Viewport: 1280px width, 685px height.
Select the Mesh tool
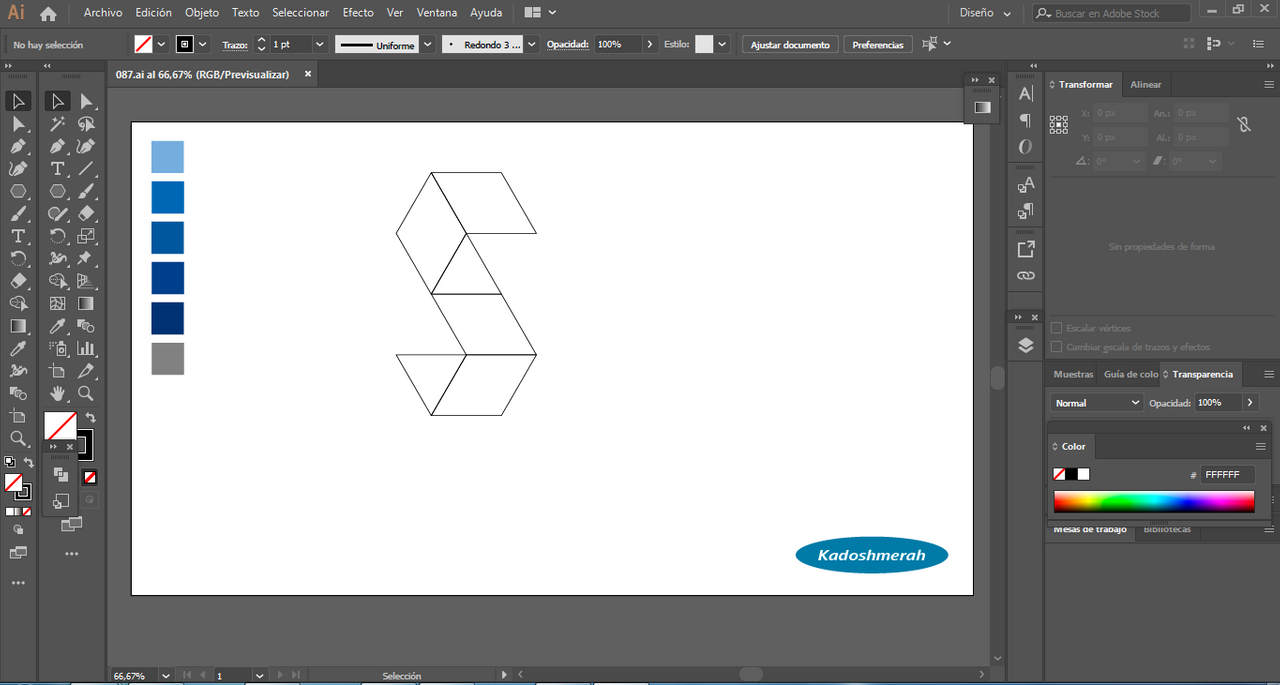click(x=58, y=304)
